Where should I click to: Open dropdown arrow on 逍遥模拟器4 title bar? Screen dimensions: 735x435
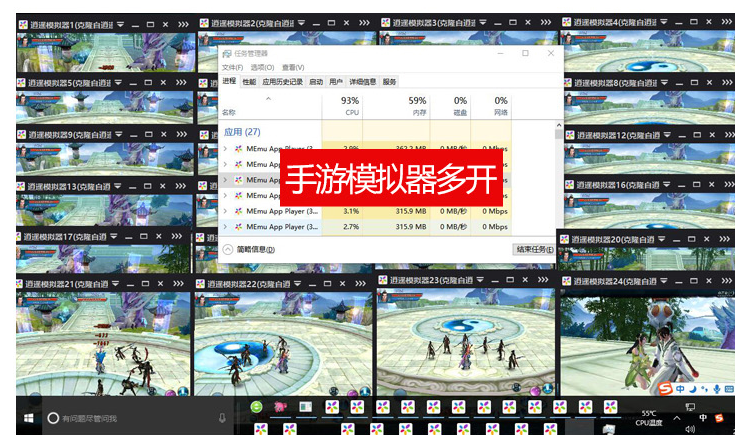[x=664, y=22]
